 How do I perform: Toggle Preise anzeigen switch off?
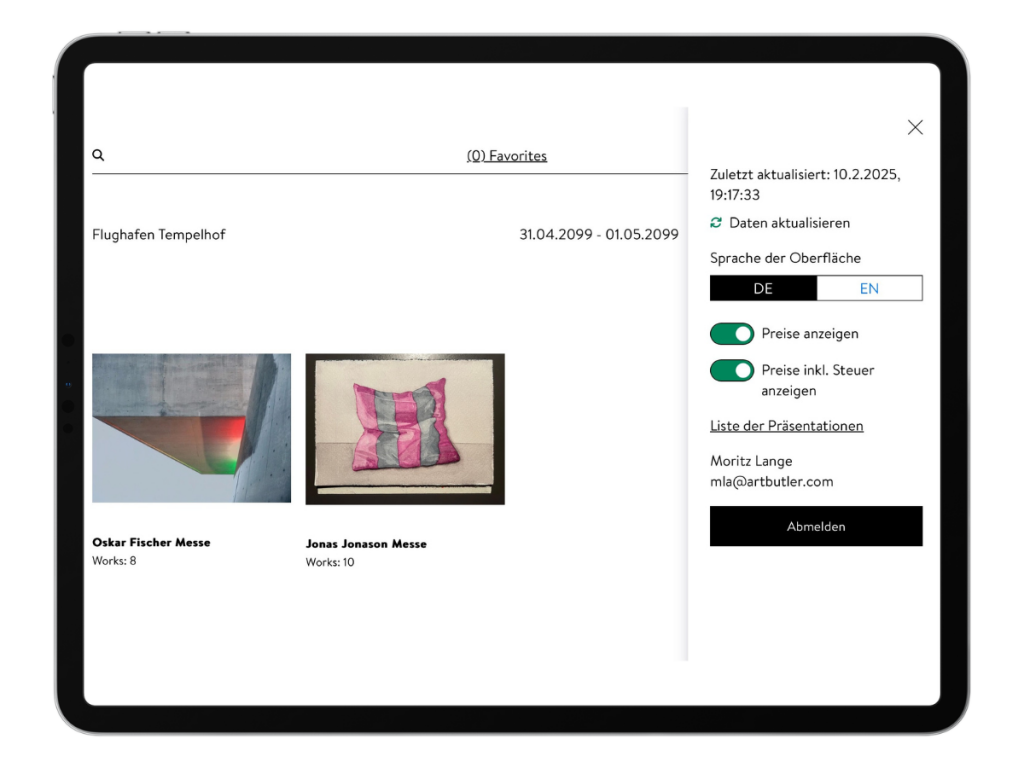coord(731,334)
